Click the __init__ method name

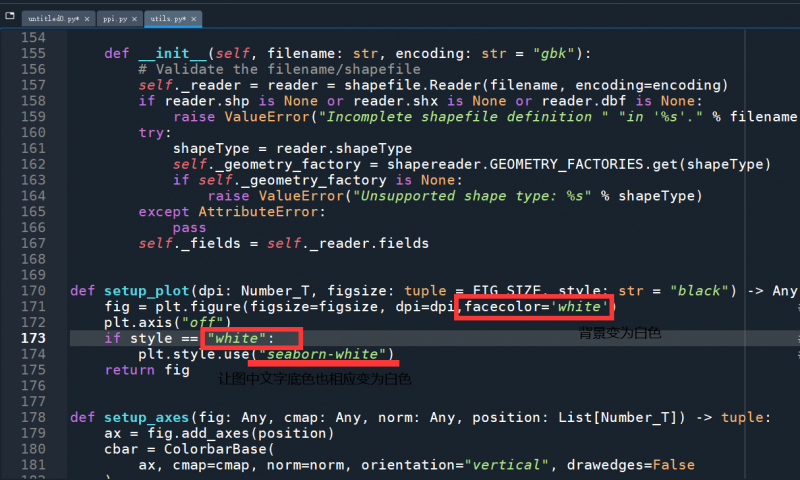[x=178, y=53]
